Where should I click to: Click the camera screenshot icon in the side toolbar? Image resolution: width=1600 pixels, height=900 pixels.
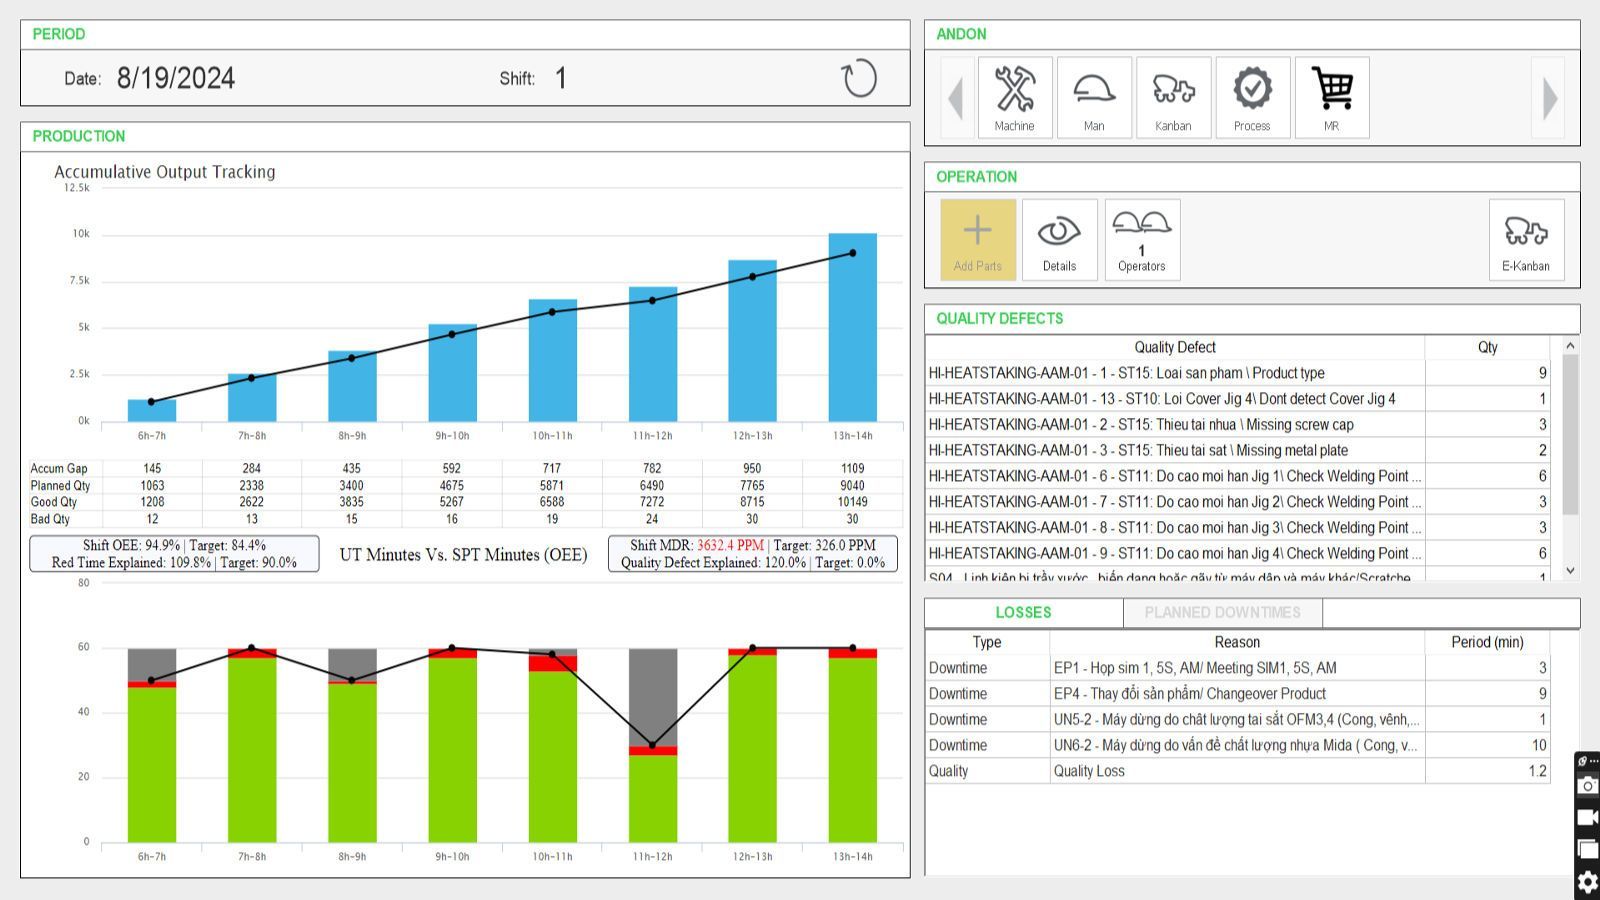[1587, 787]
